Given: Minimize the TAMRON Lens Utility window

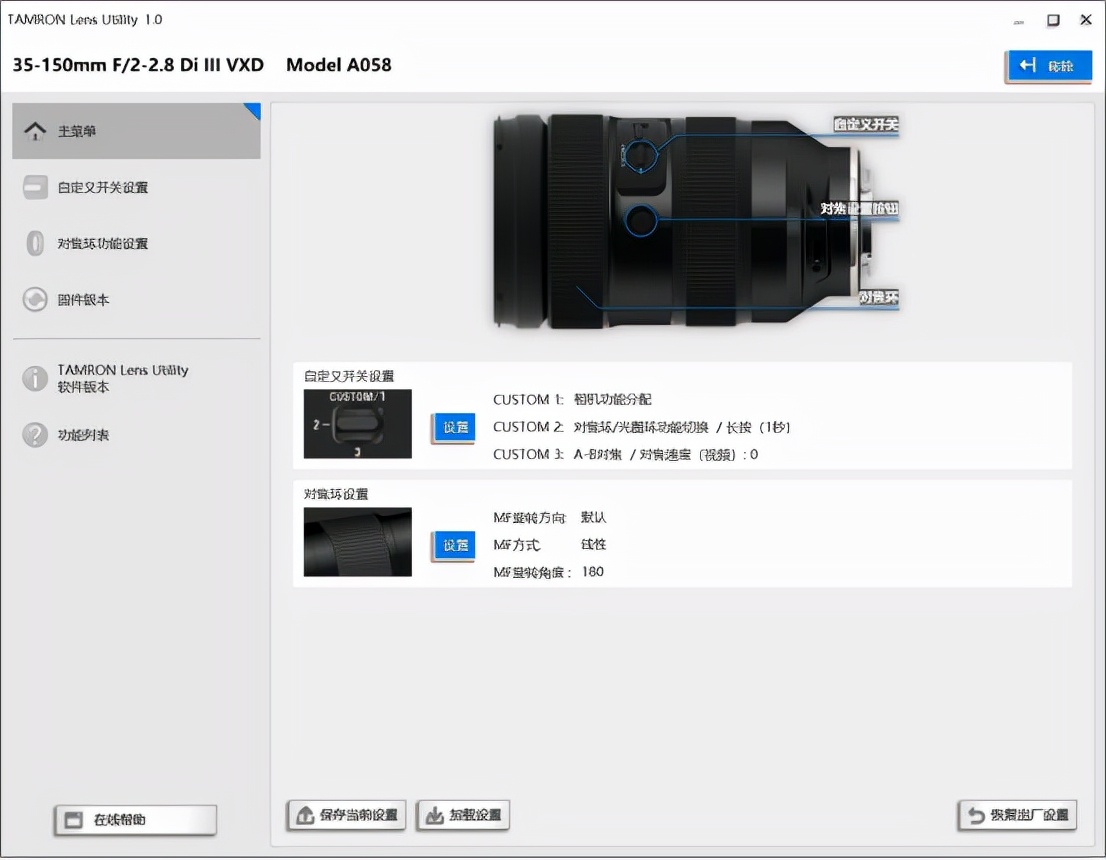Looking at the screenshot, I should 1019,21.
